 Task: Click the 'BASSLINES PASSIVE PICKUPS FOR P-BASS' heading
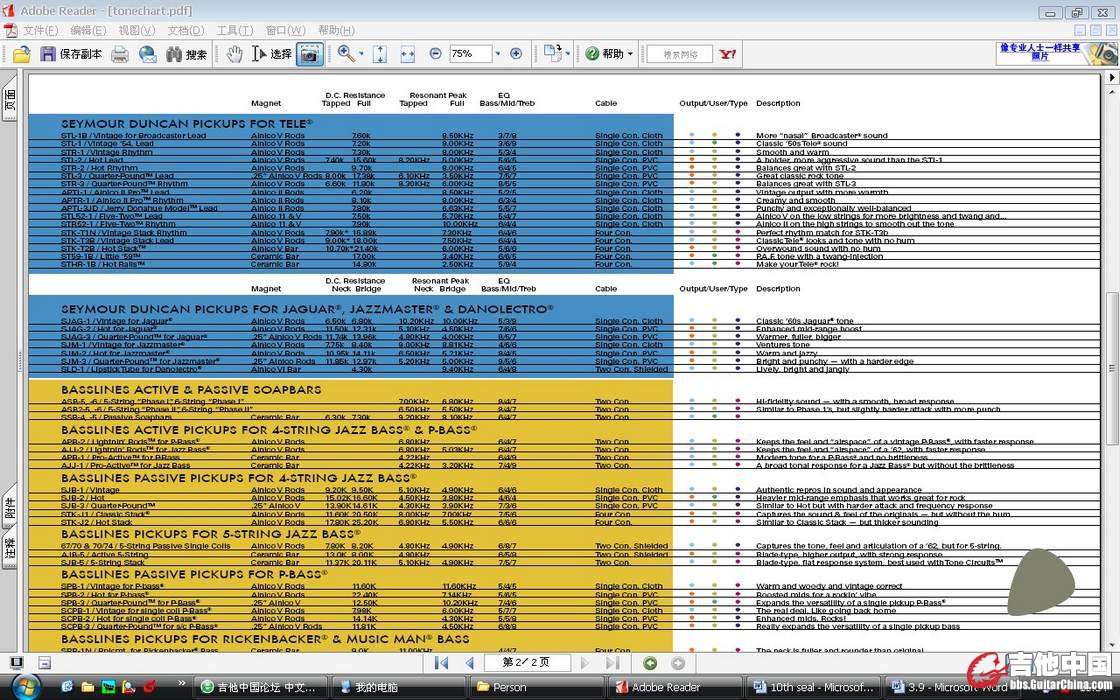coord(194,574)
